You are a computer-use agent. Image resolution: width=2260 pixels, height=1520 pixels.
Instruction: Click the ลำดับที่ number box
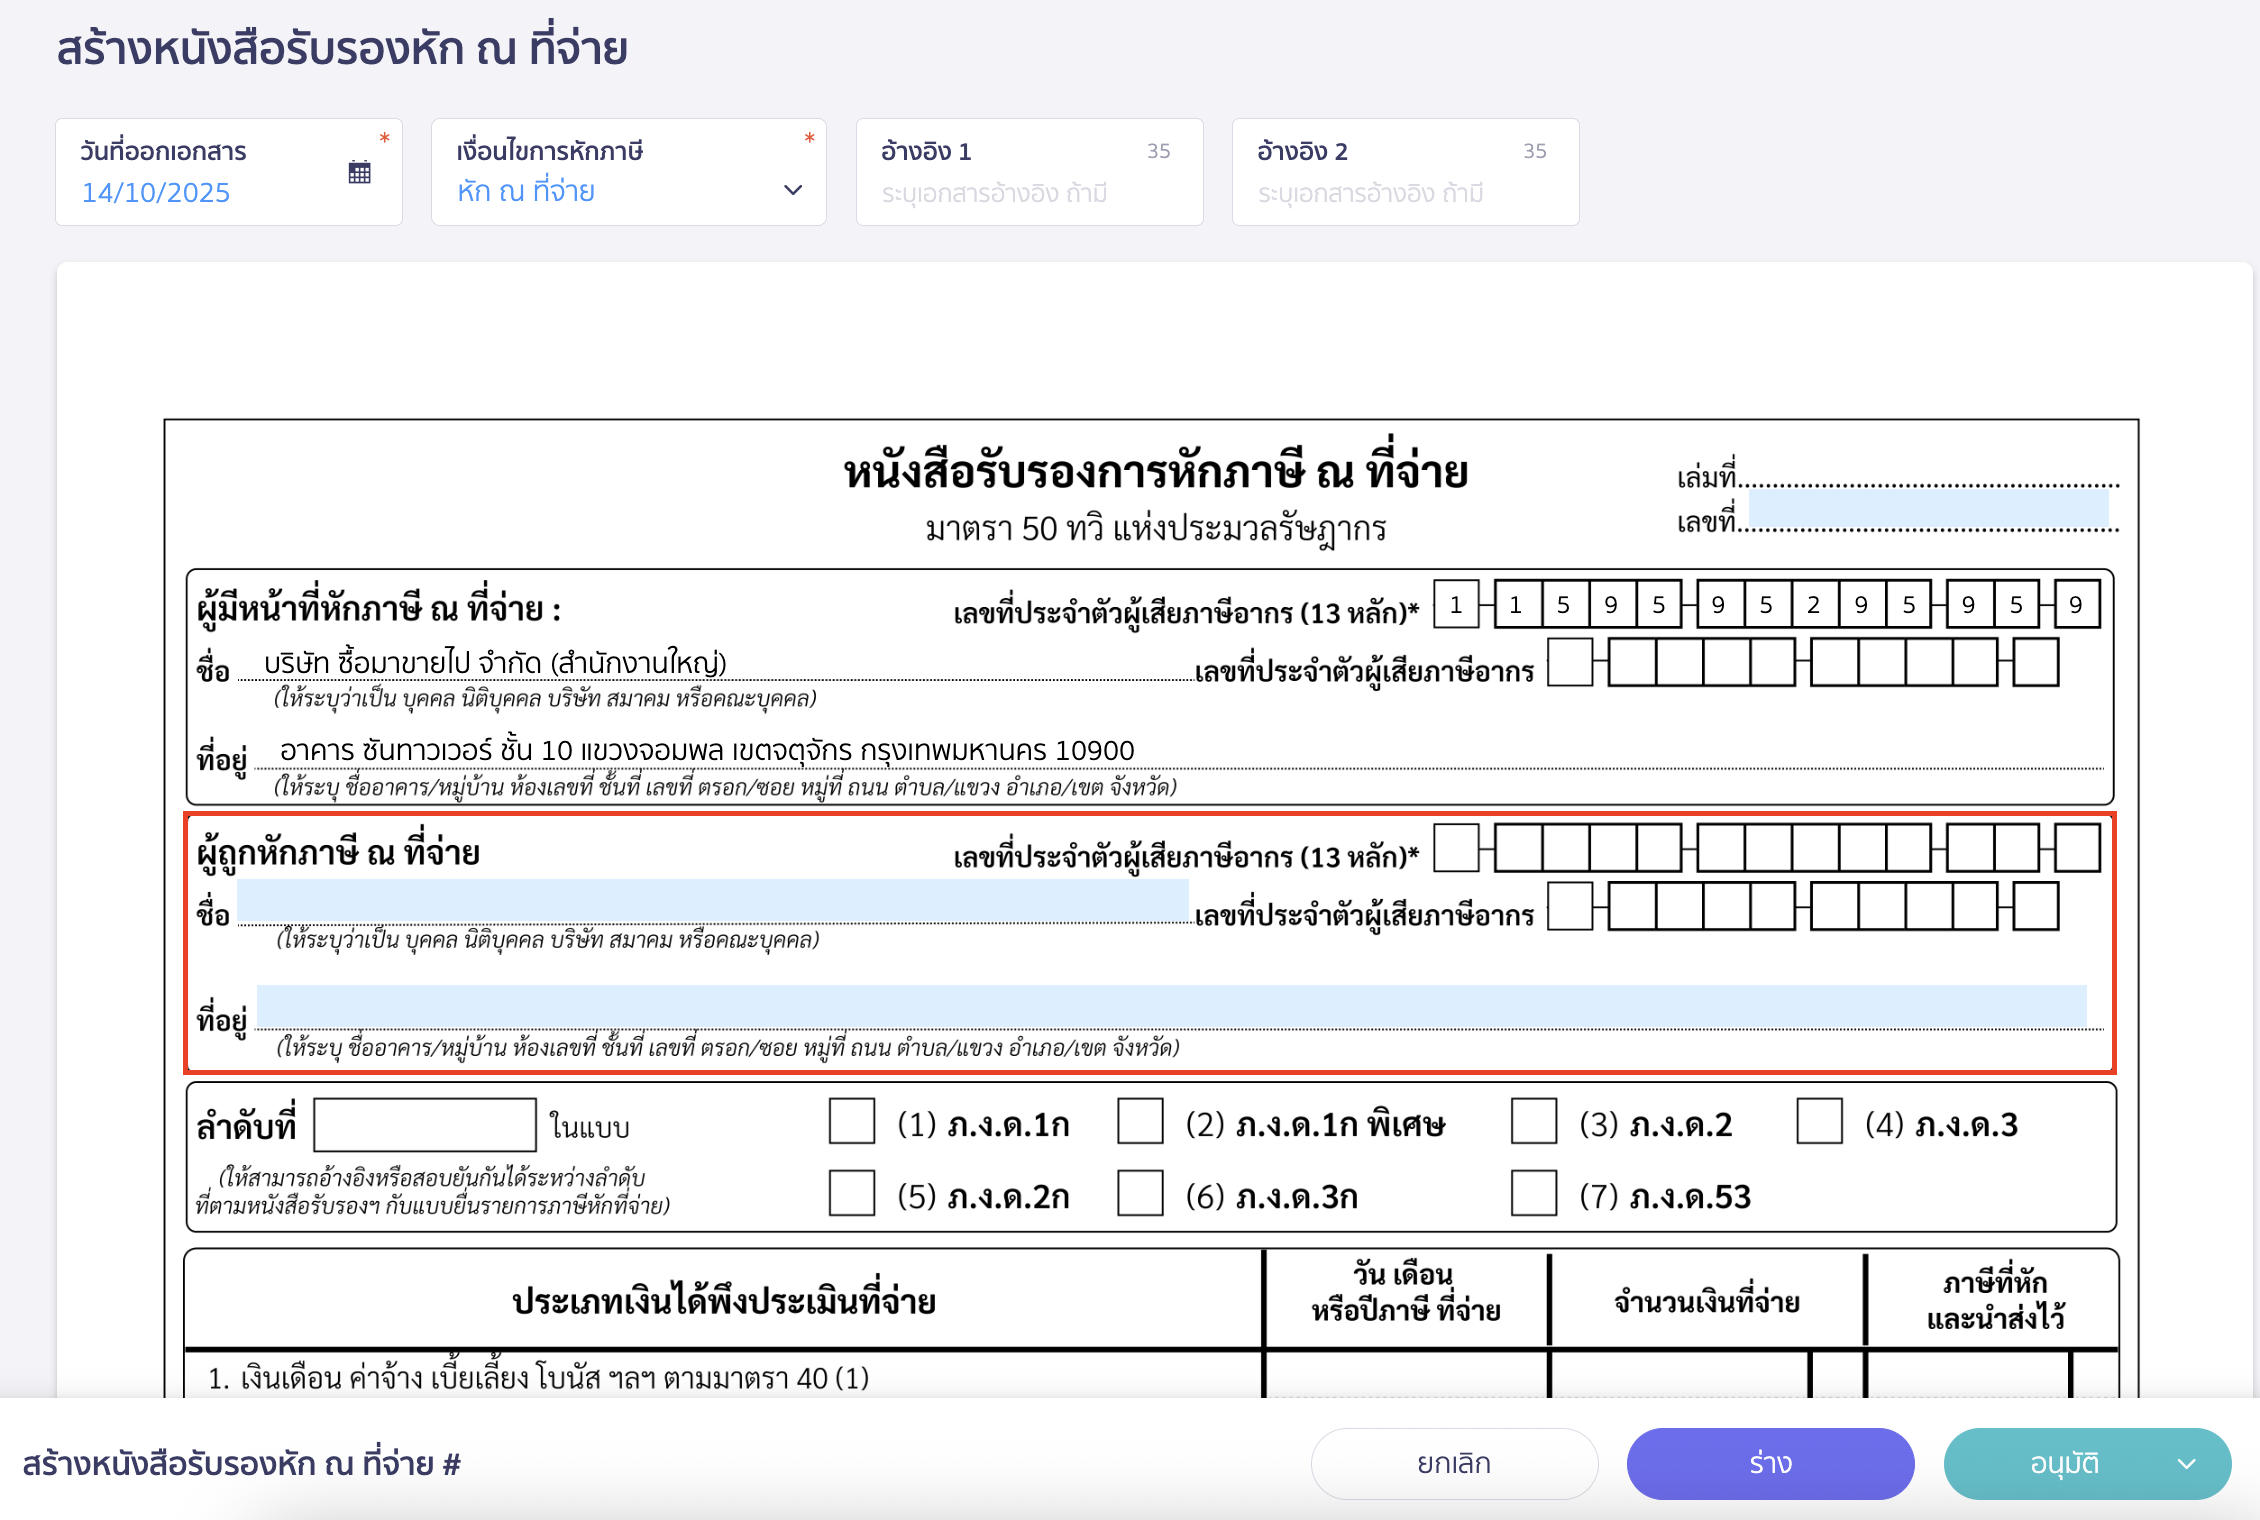(424, 1124)
